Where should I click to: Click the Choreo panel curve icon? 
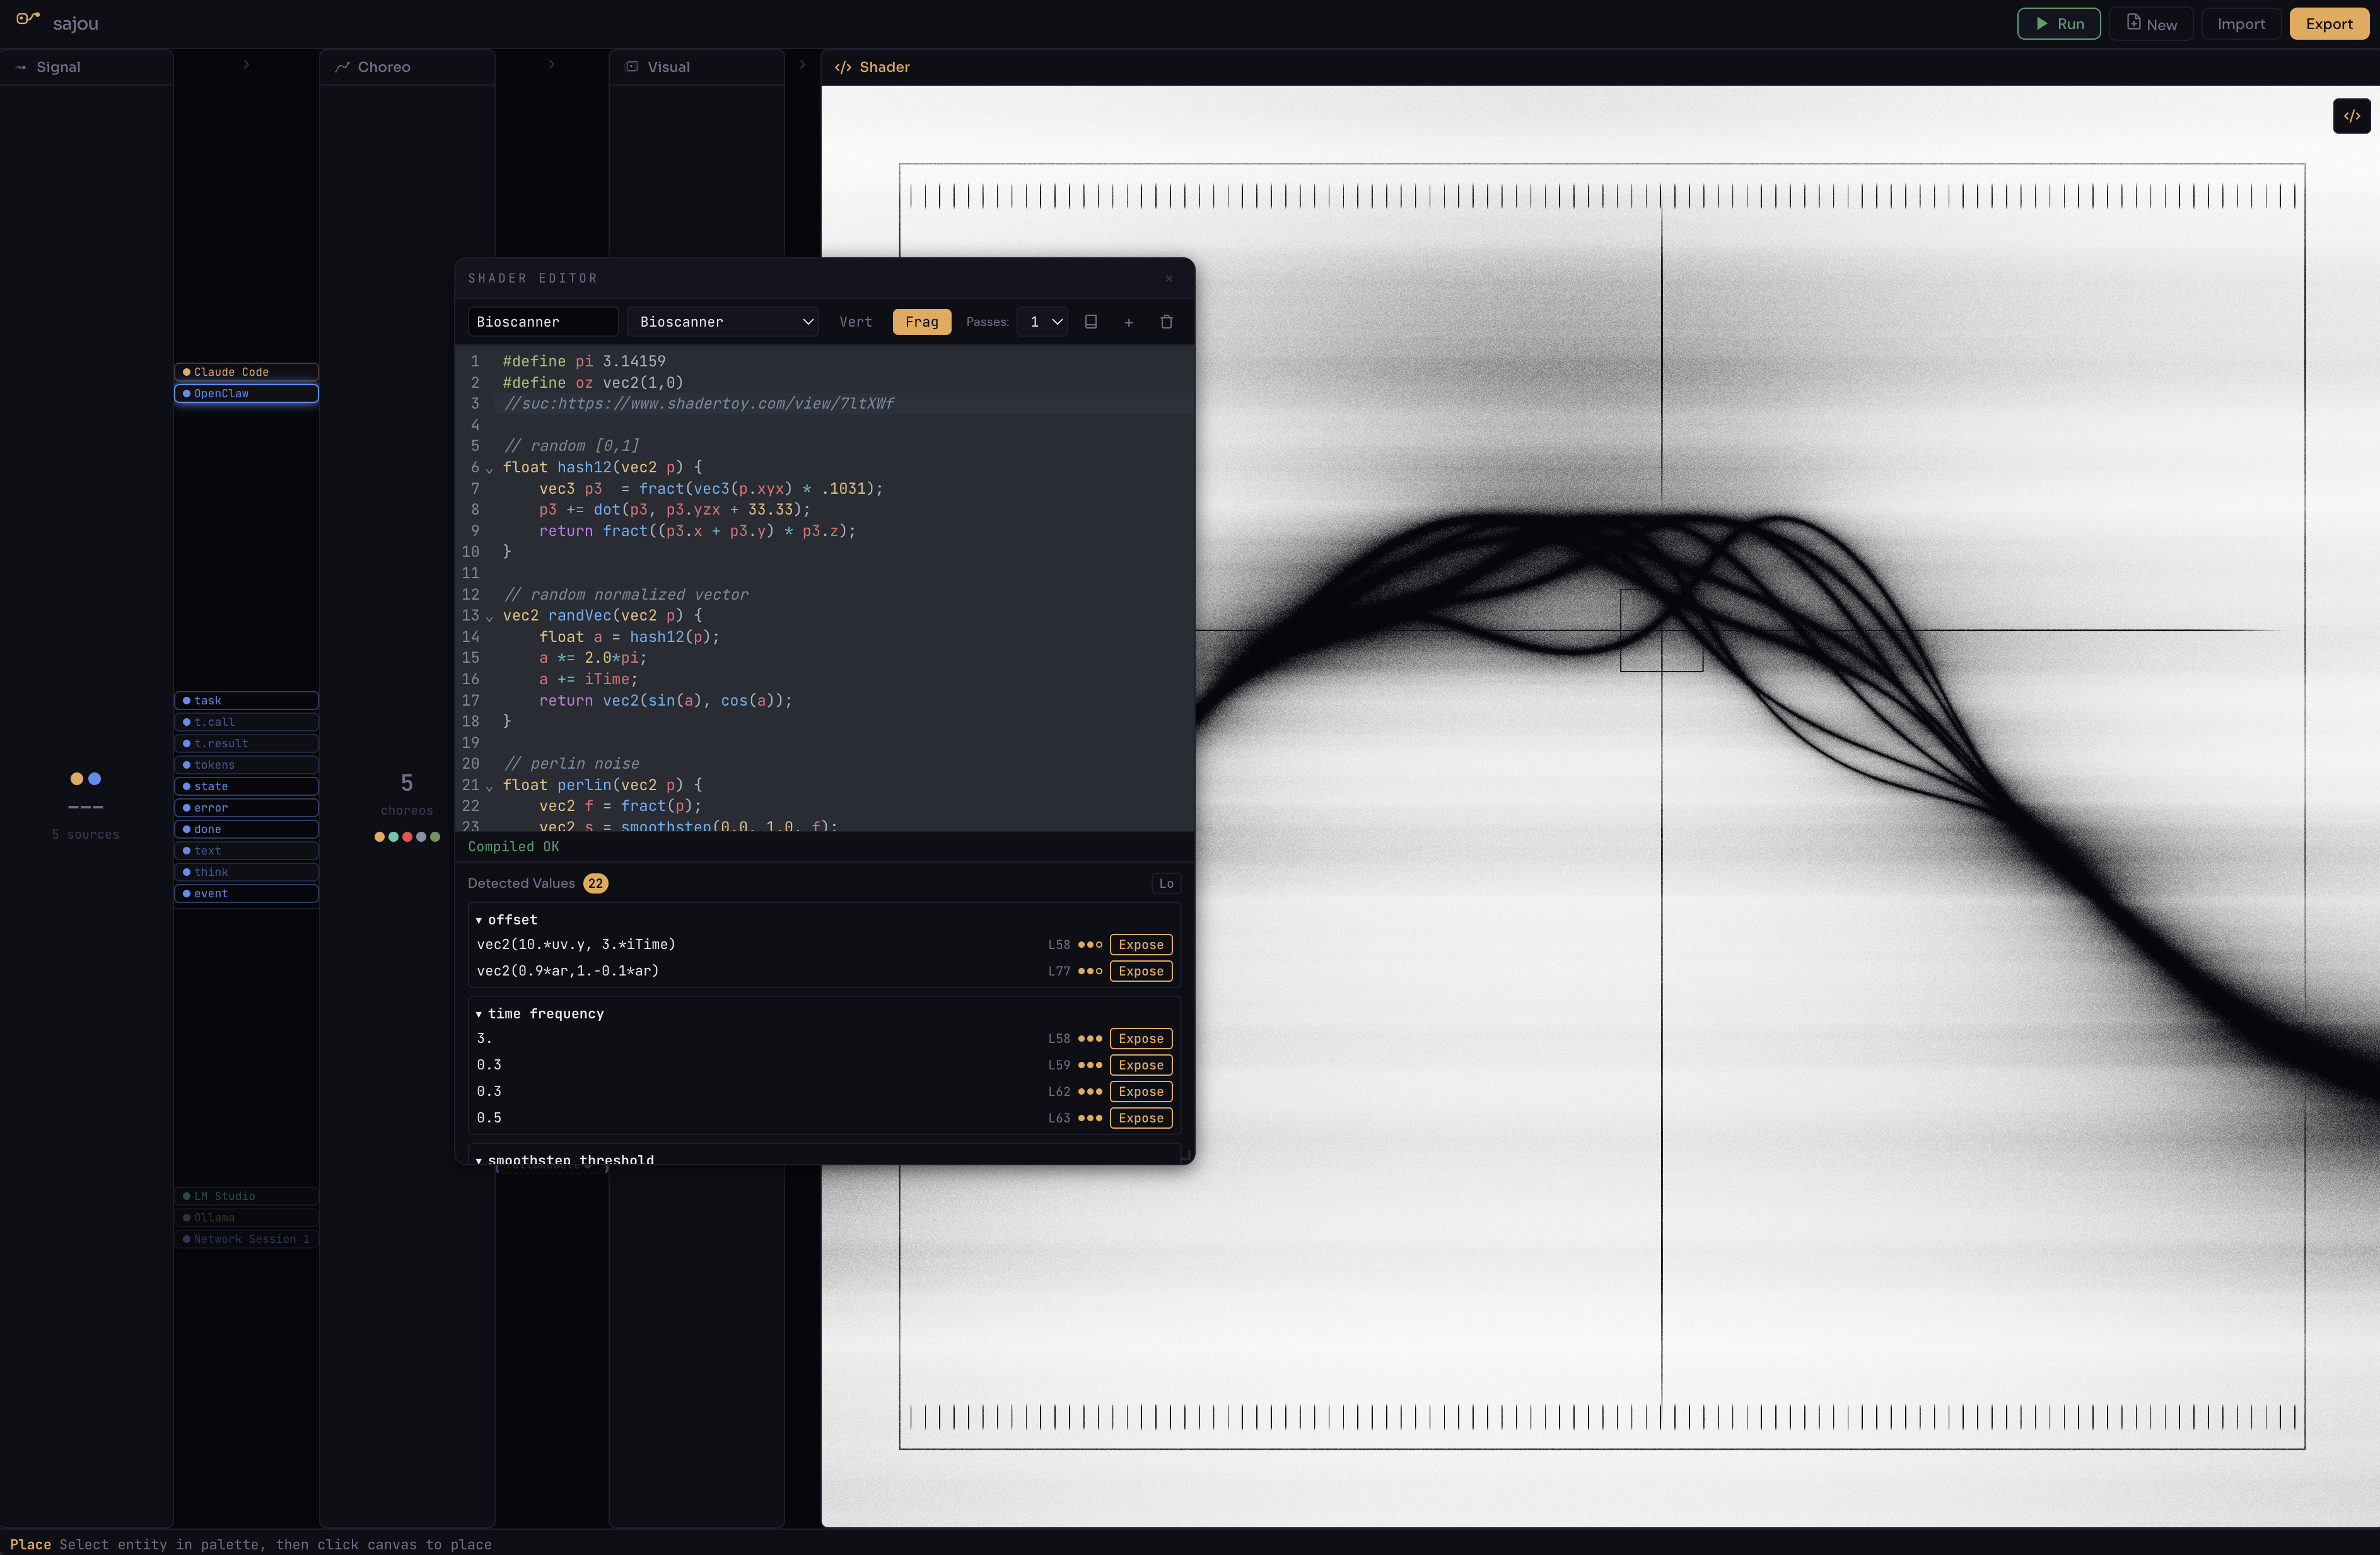tap(343, 66)
